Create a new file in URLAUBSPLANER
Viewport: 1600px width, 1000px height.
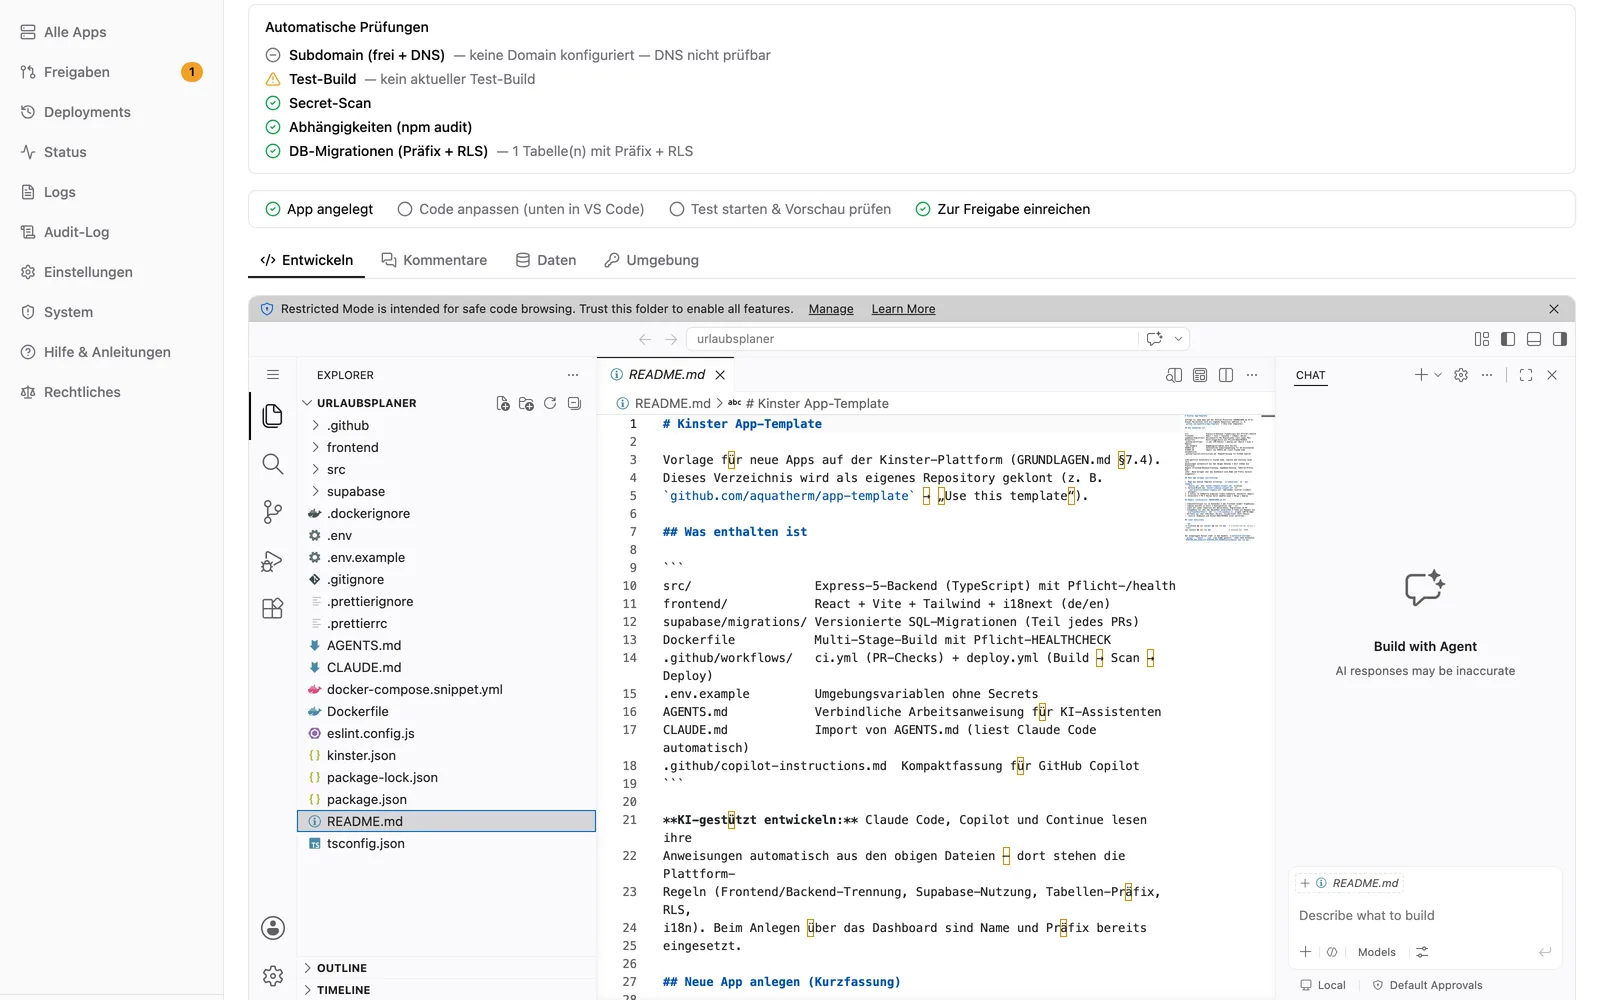503,403
